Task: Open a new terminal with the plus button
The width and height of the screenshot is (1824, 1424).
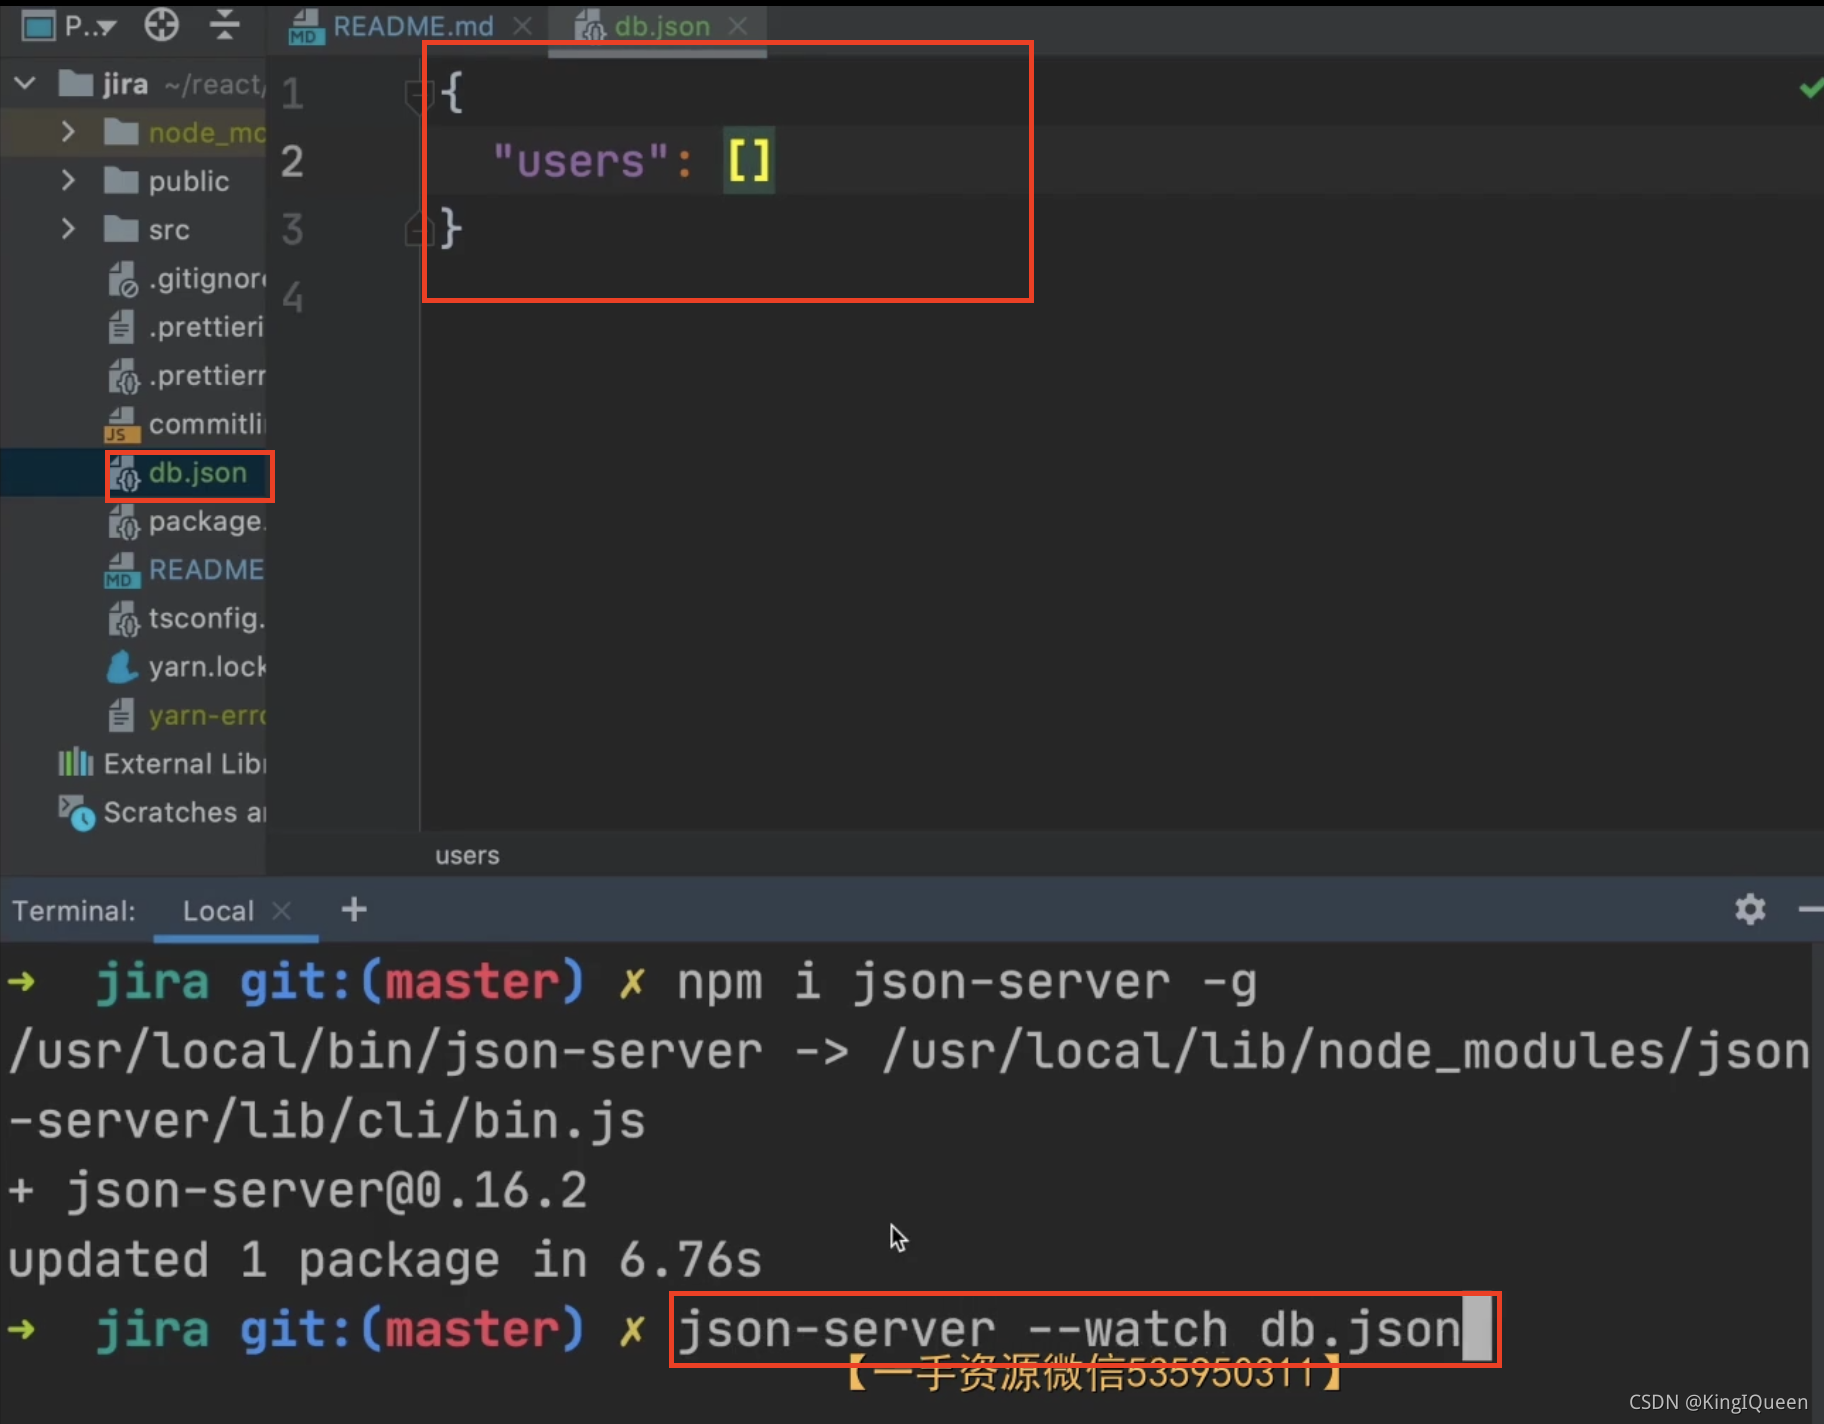Action: tap(353, 909)
